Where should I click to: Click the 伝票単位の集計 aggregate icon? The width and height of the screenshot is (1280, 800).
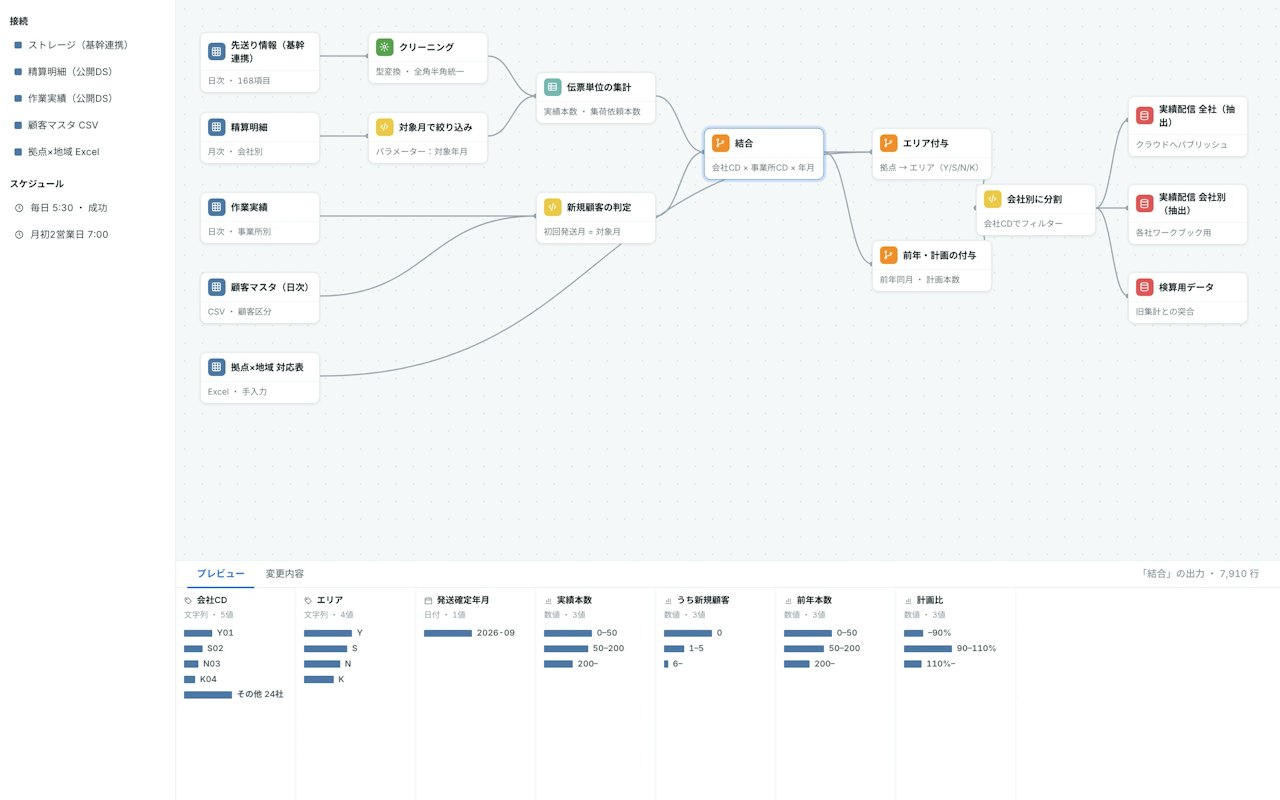click(x=552, y=87)
